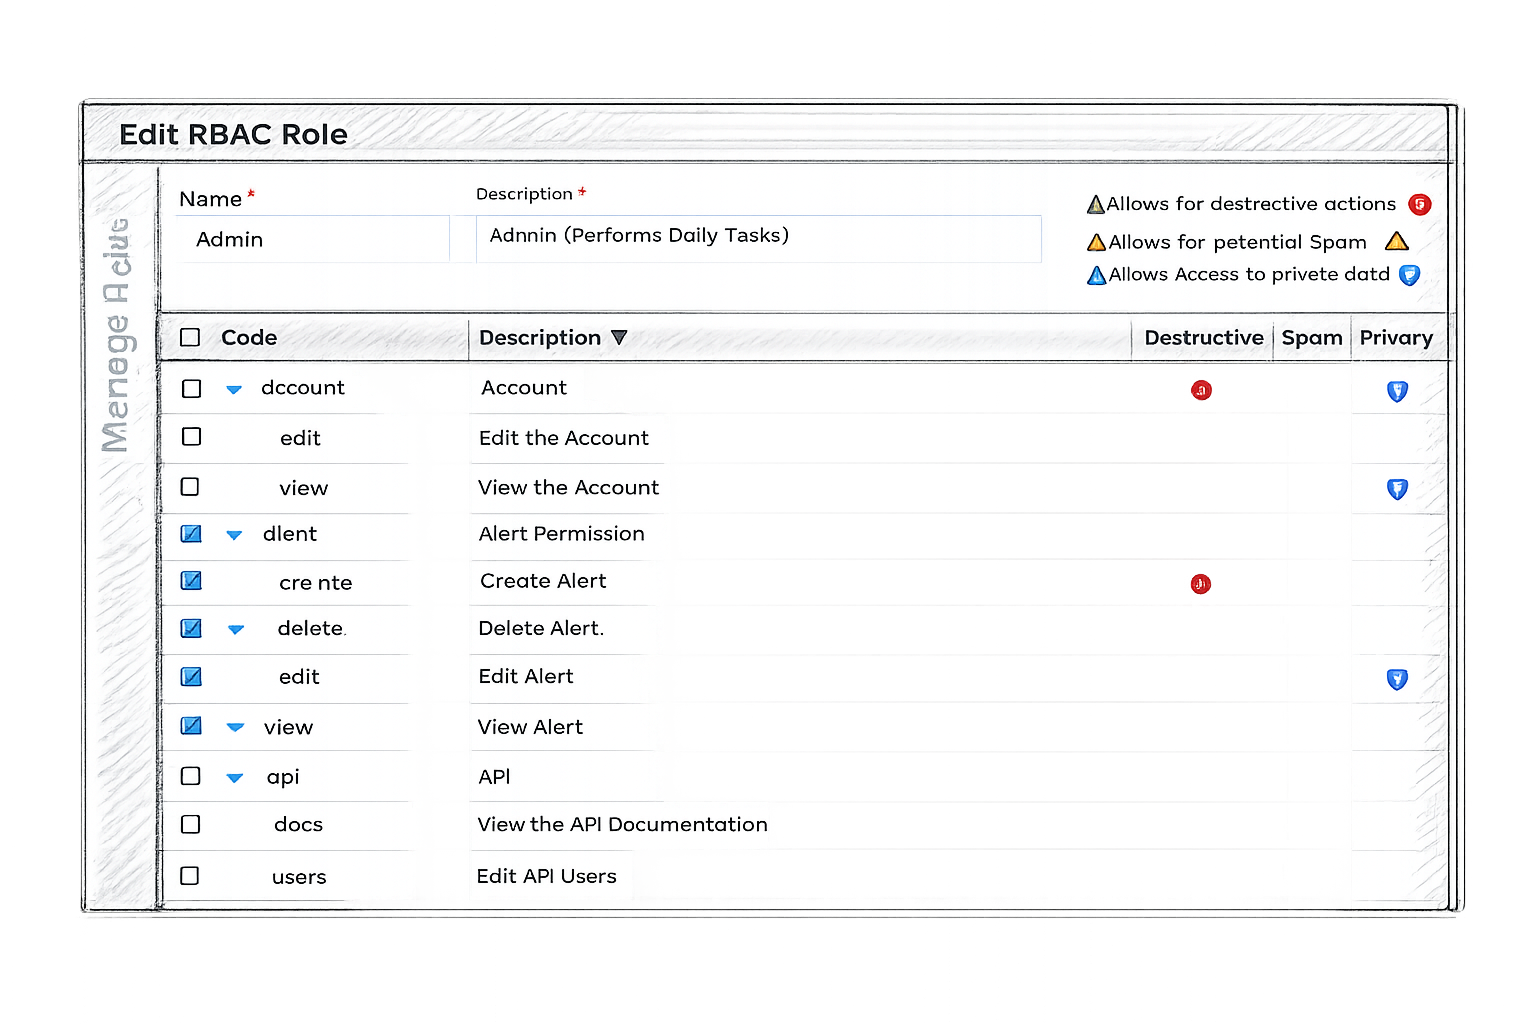Screen dimensions: 1536x1024
Task: Uncheck the dlent Alert Permission checkbox
Action: 191,534
